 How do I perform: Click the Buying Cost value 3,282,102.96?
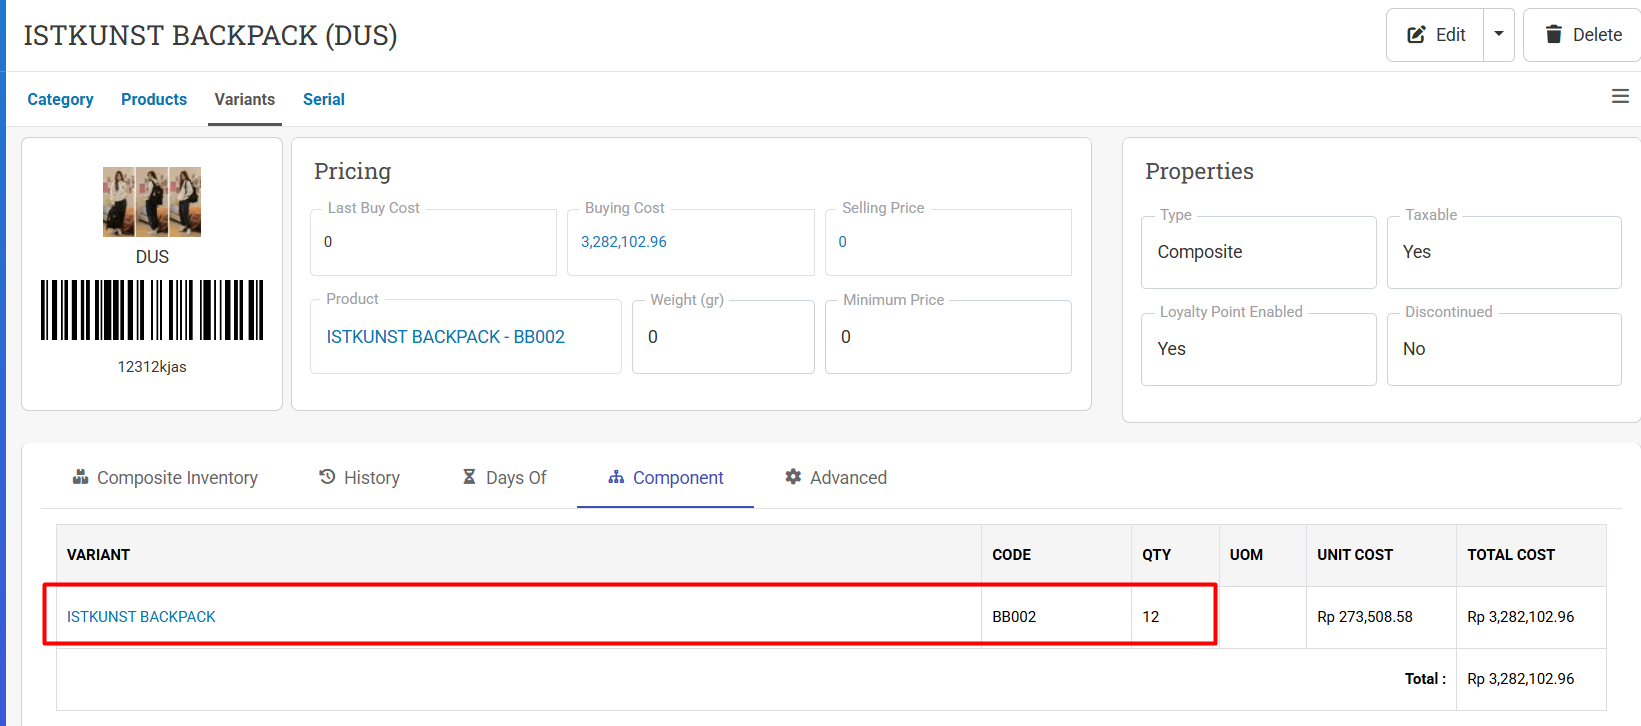coord(624,242)
